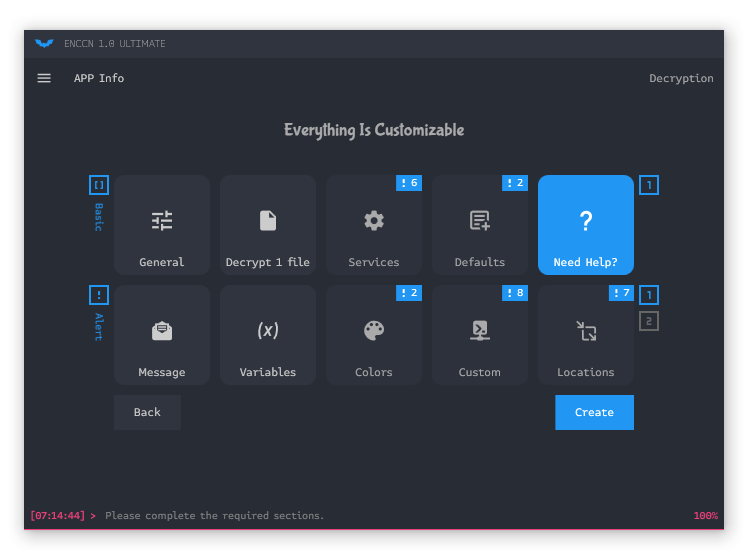Open the hamburger menu
The width and height of the screenshot is (744, 560).
(44, 78)
